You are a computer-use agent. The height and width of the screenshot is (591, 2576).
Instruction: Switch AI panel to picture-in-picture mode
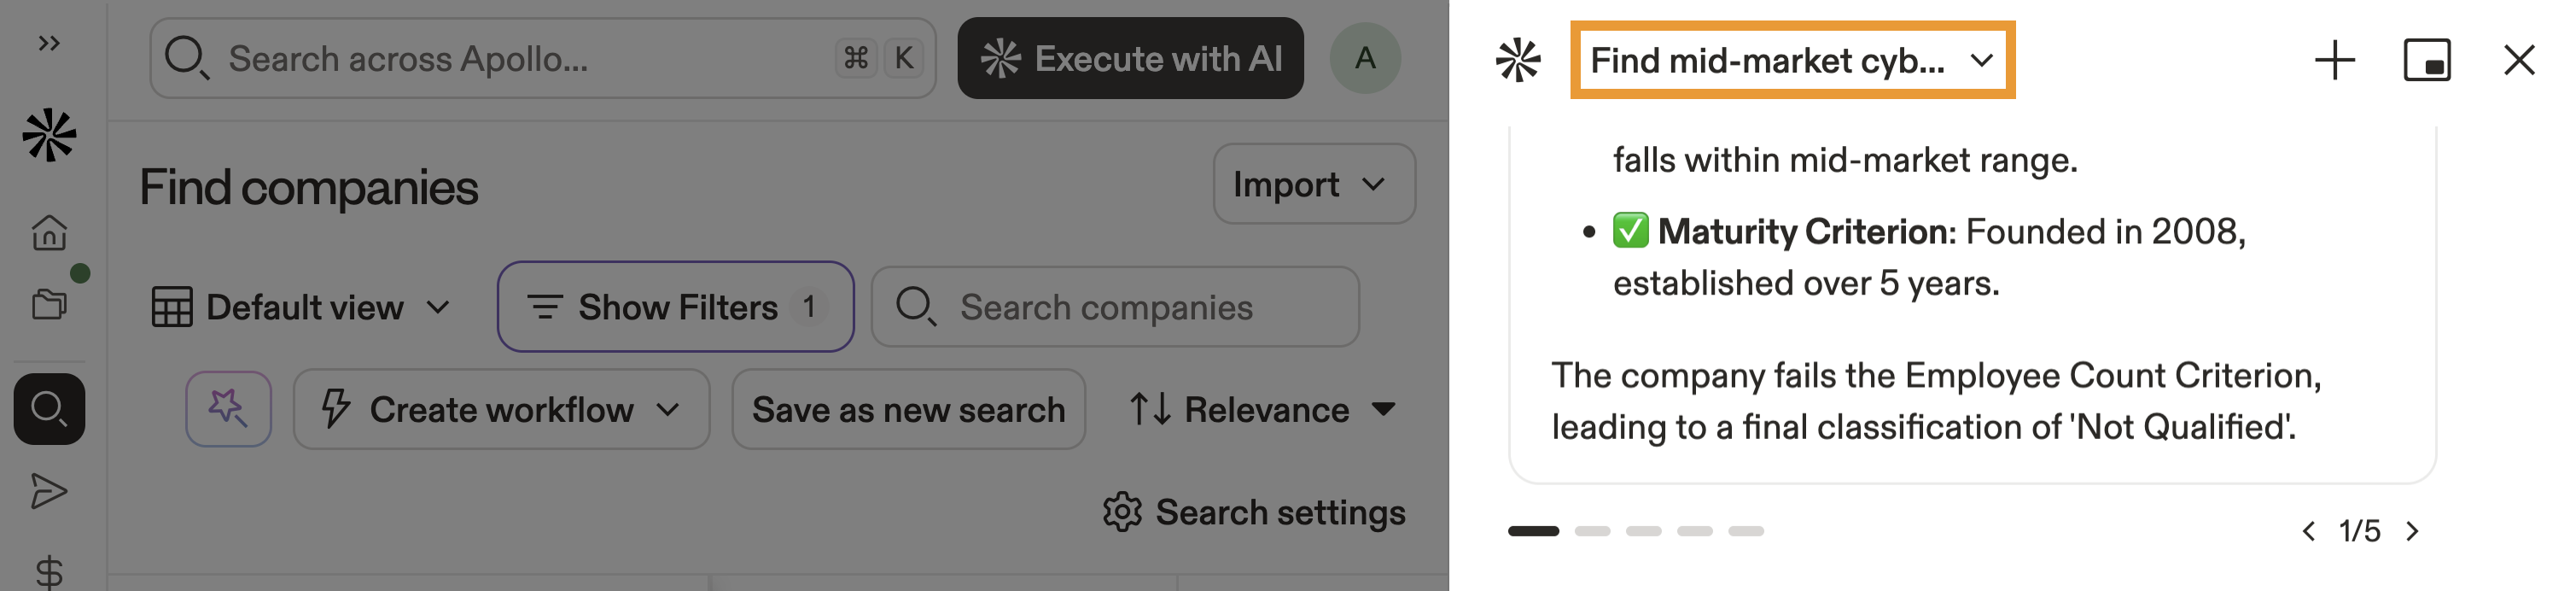coord(2426,61)
